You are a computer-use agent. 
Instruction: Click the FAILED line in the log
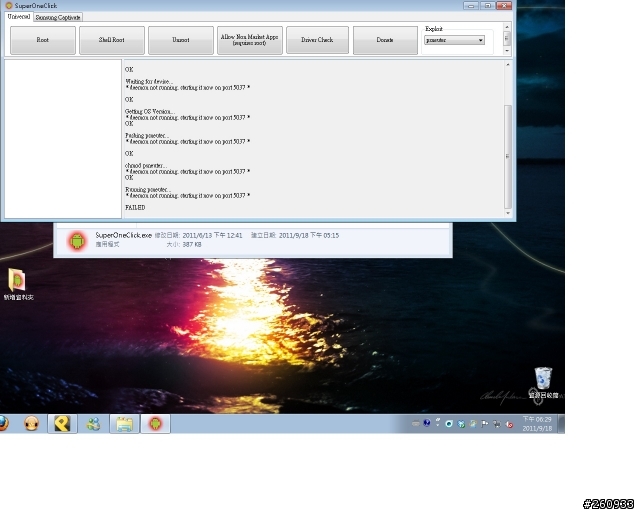pyautogui.click(x=135, y=207)
